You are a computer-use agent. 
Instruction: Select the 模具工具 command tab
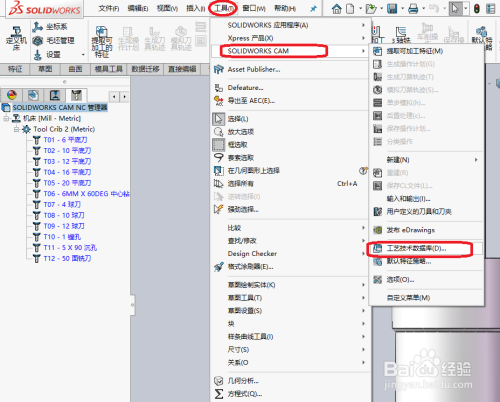pyautogui.click(x=109, y=69)
